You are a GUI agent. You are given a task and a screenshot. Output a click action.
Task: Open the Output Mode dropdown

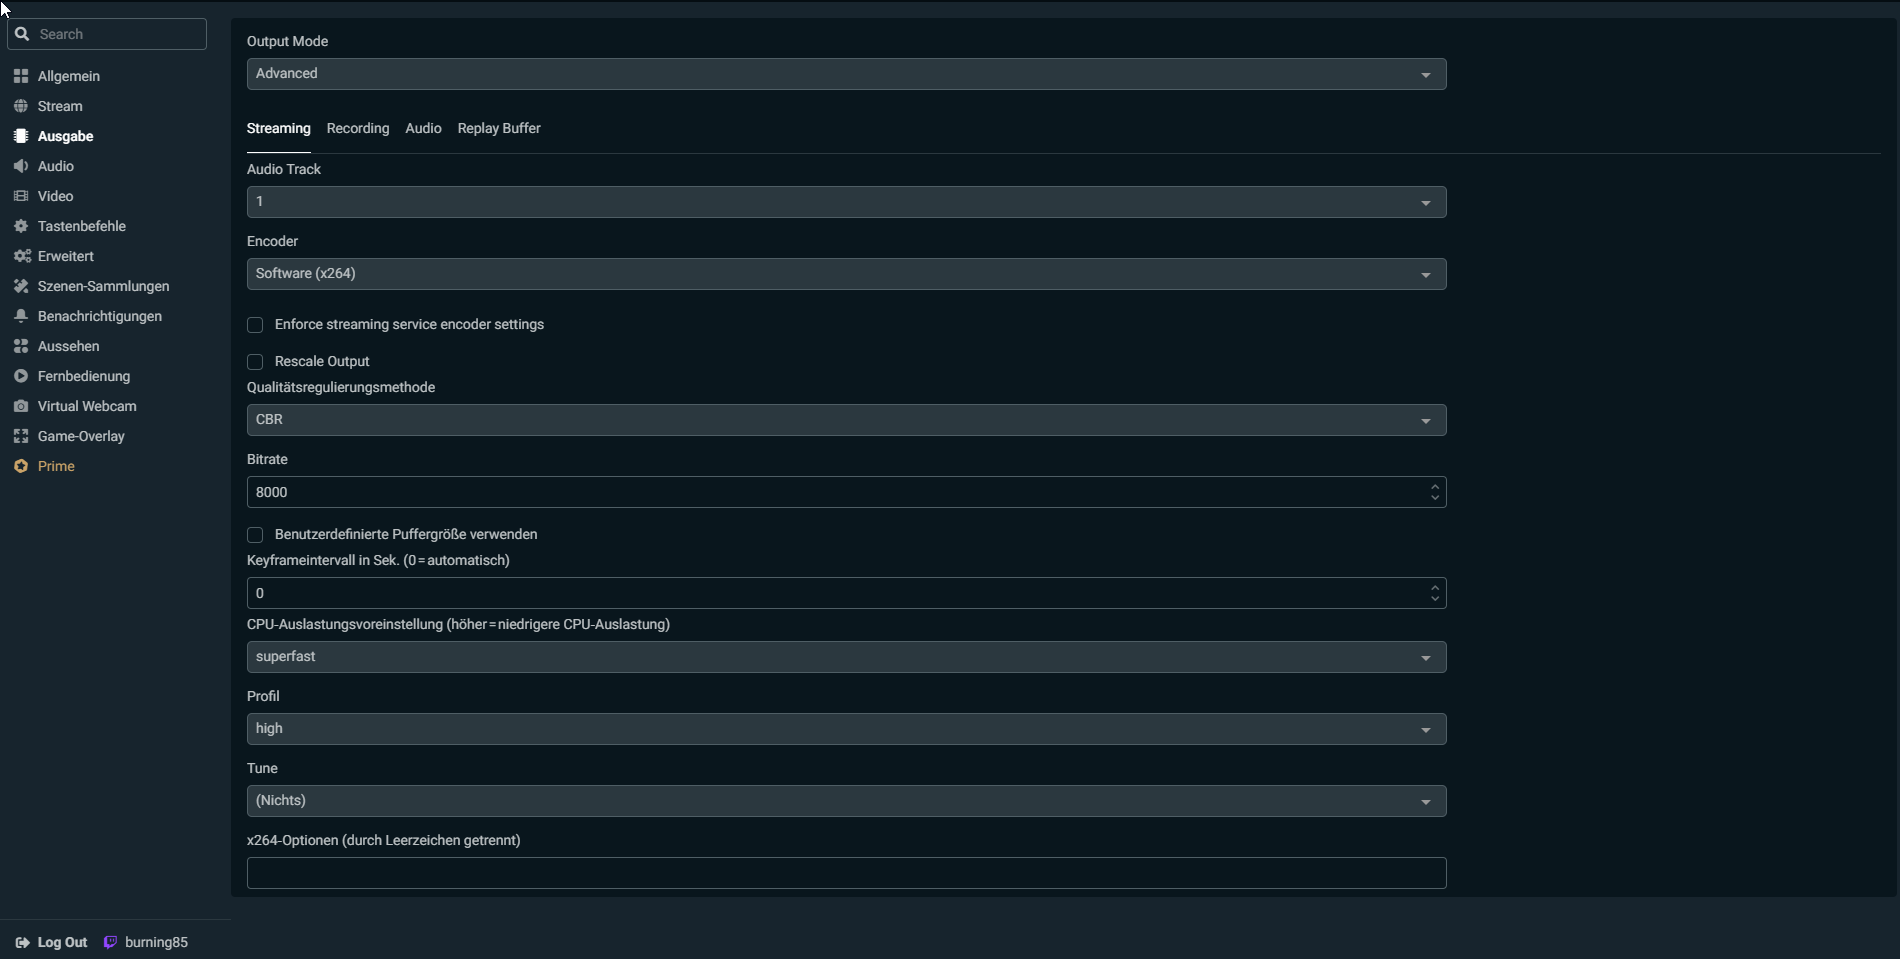click(846, 74)
